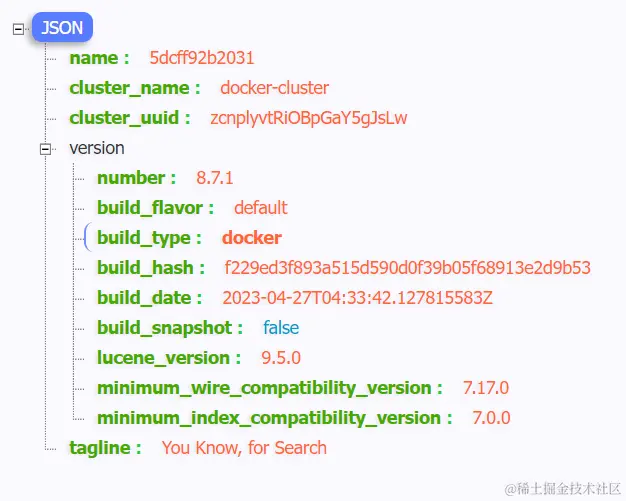This screenshot has height=501, width=626.
Task: Select the version tree label
Action: tap(97, 148)
